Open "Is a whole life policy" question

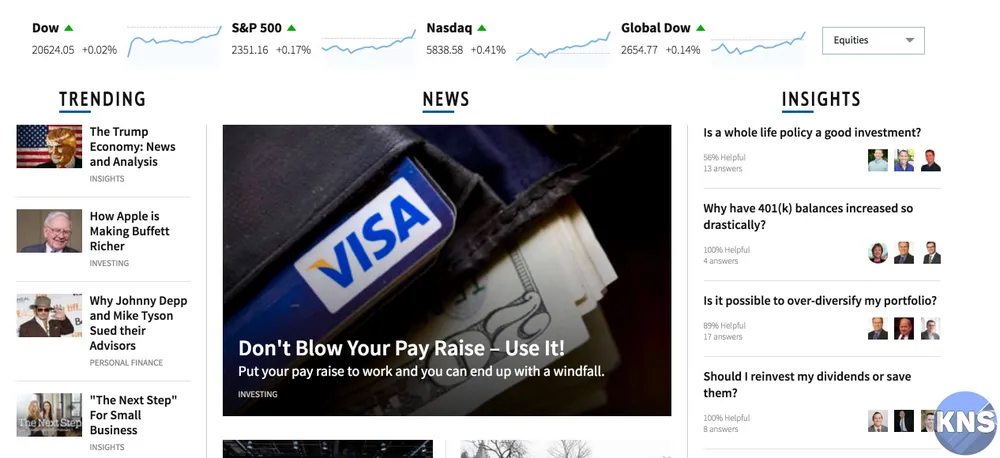tap(812, 133)
